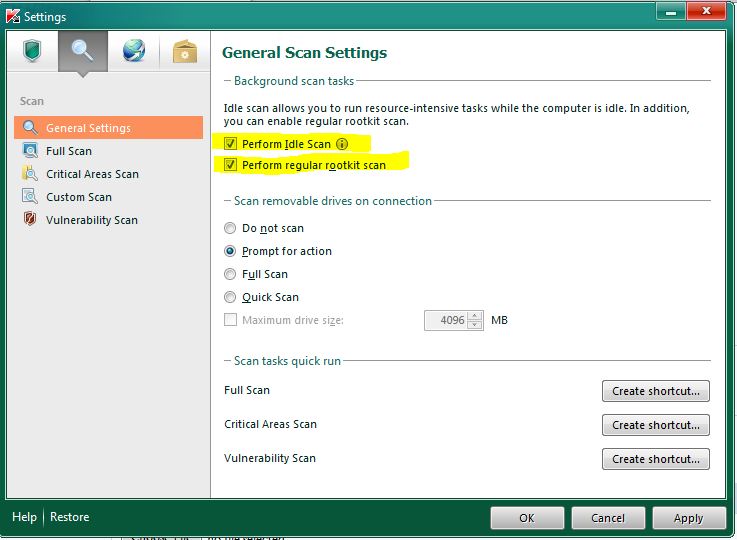Select the Scan magnifier tab
Viewport: 737px width, 540px height.
83,51
